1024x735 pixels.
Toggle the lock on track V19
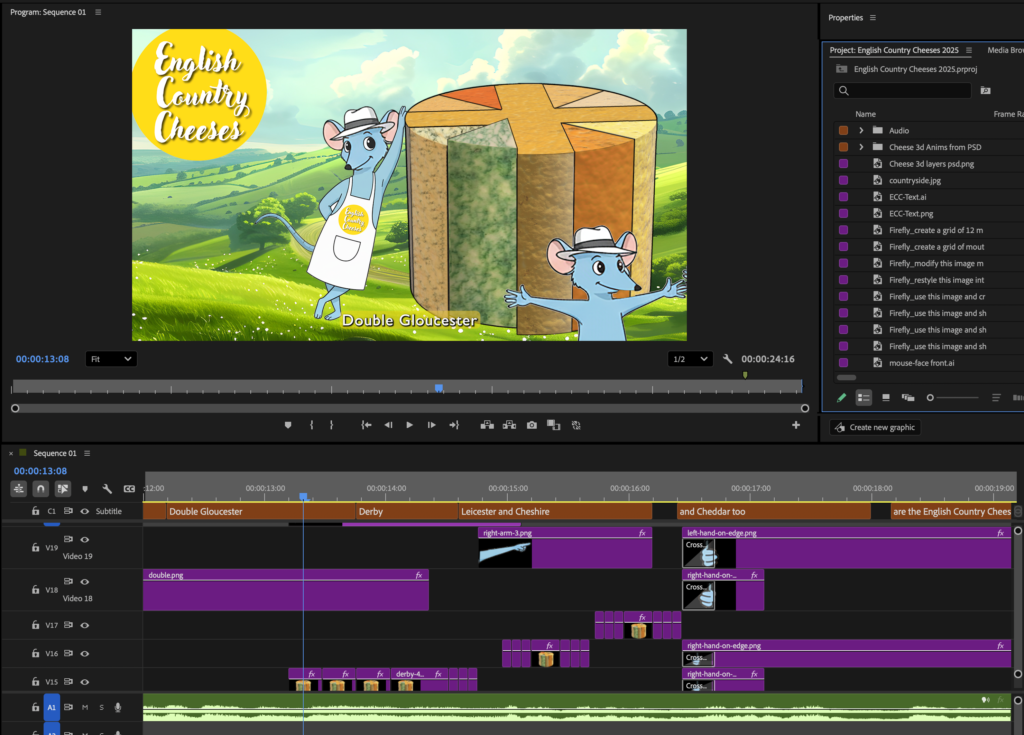click(35, 548)
